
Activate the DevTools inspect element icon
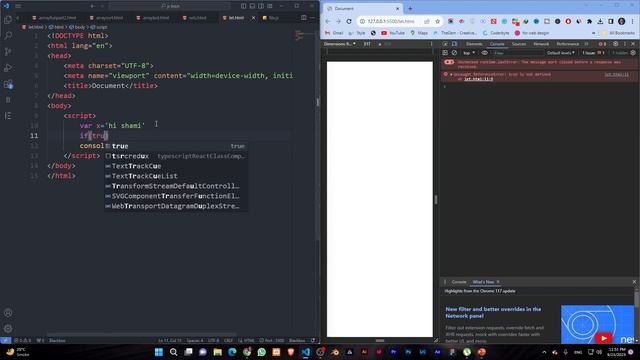pyautogui.click(x=445, y=44)
